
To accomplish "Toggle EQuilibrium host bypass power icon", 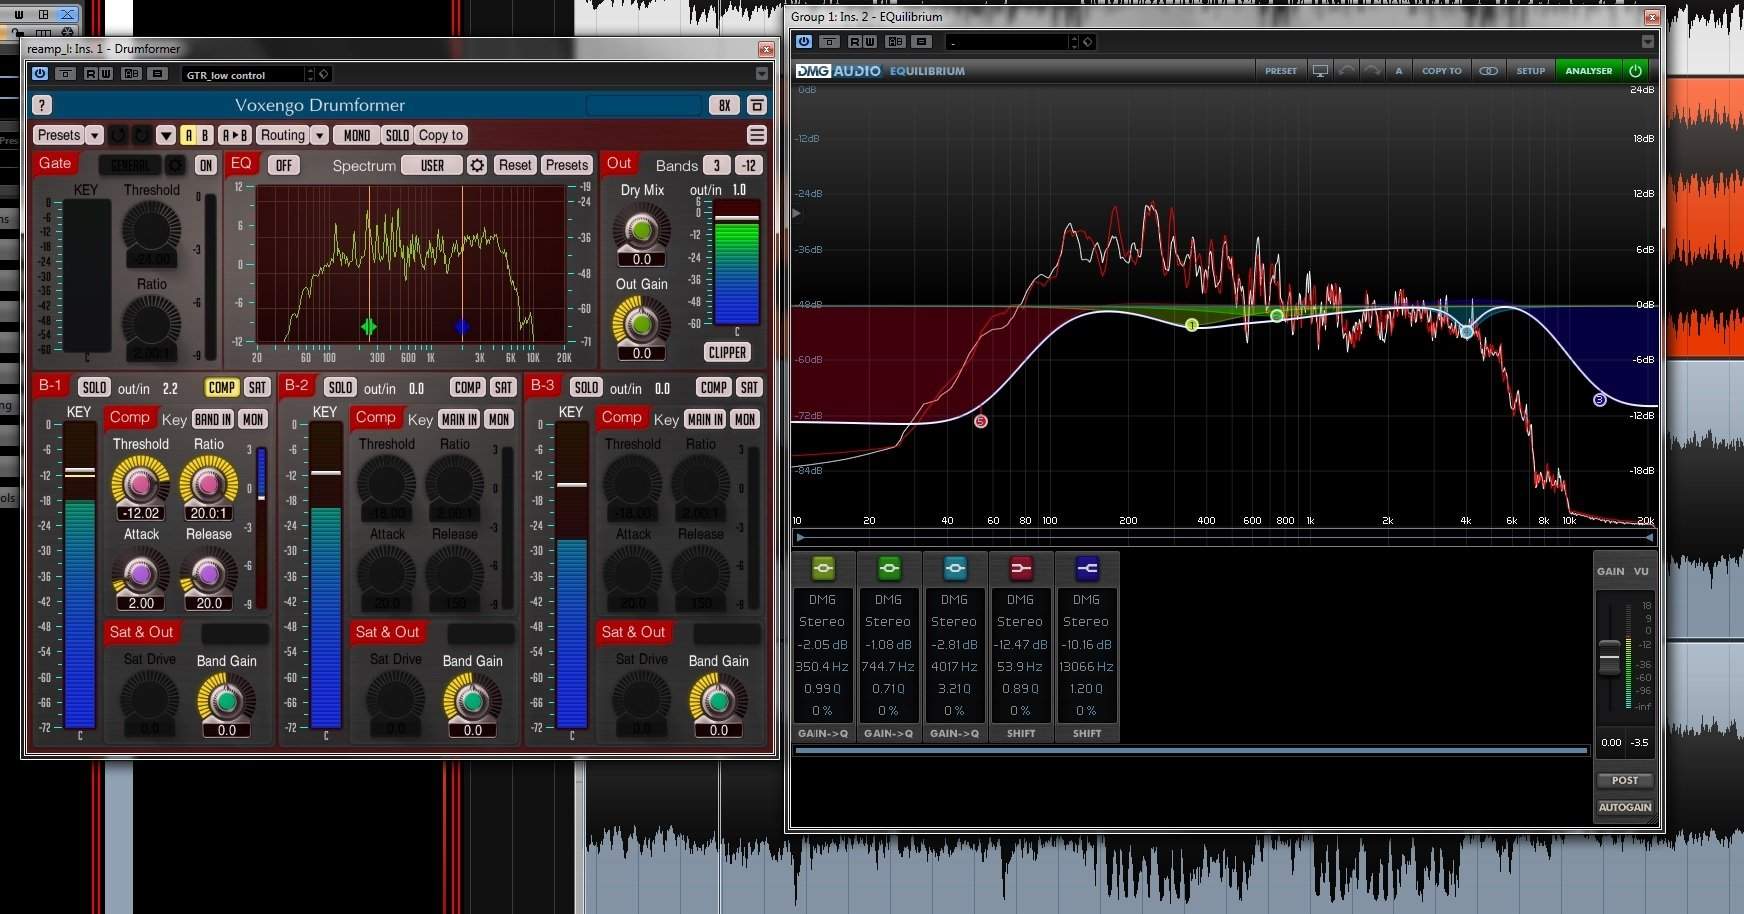I will (804, 42).
